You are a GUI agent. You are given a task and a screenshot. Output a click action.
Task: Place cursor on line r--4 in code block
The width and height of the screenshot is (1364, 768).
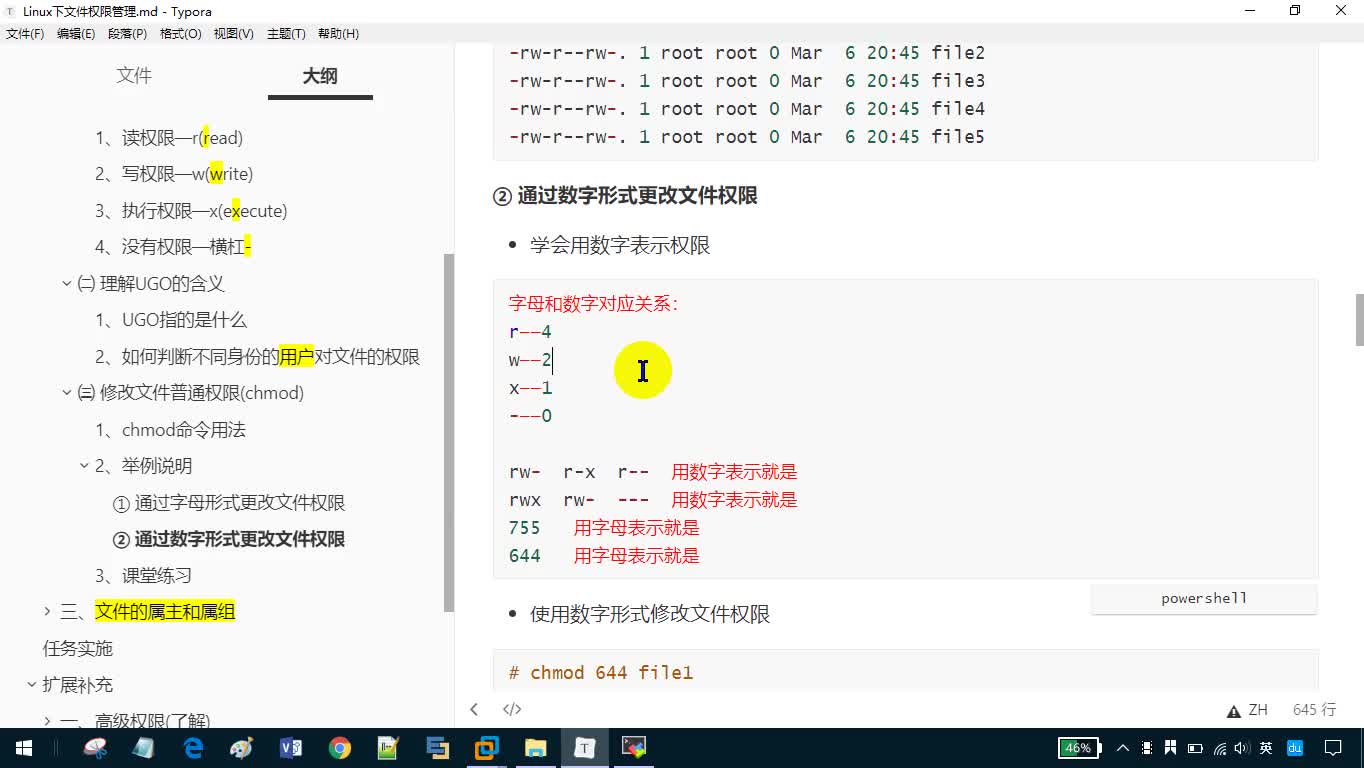530,332
